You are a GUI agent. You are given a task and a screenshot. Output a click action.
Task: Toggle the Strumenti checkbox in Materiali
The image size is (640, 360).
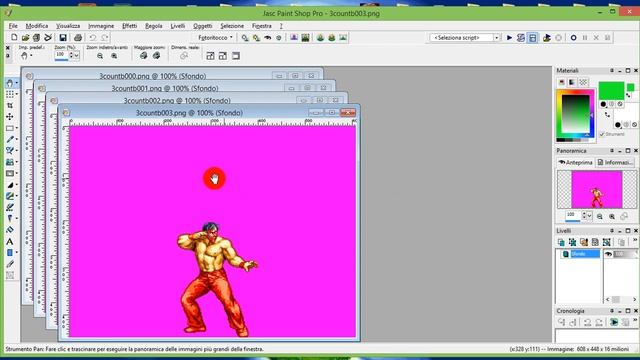coord(602,134)
